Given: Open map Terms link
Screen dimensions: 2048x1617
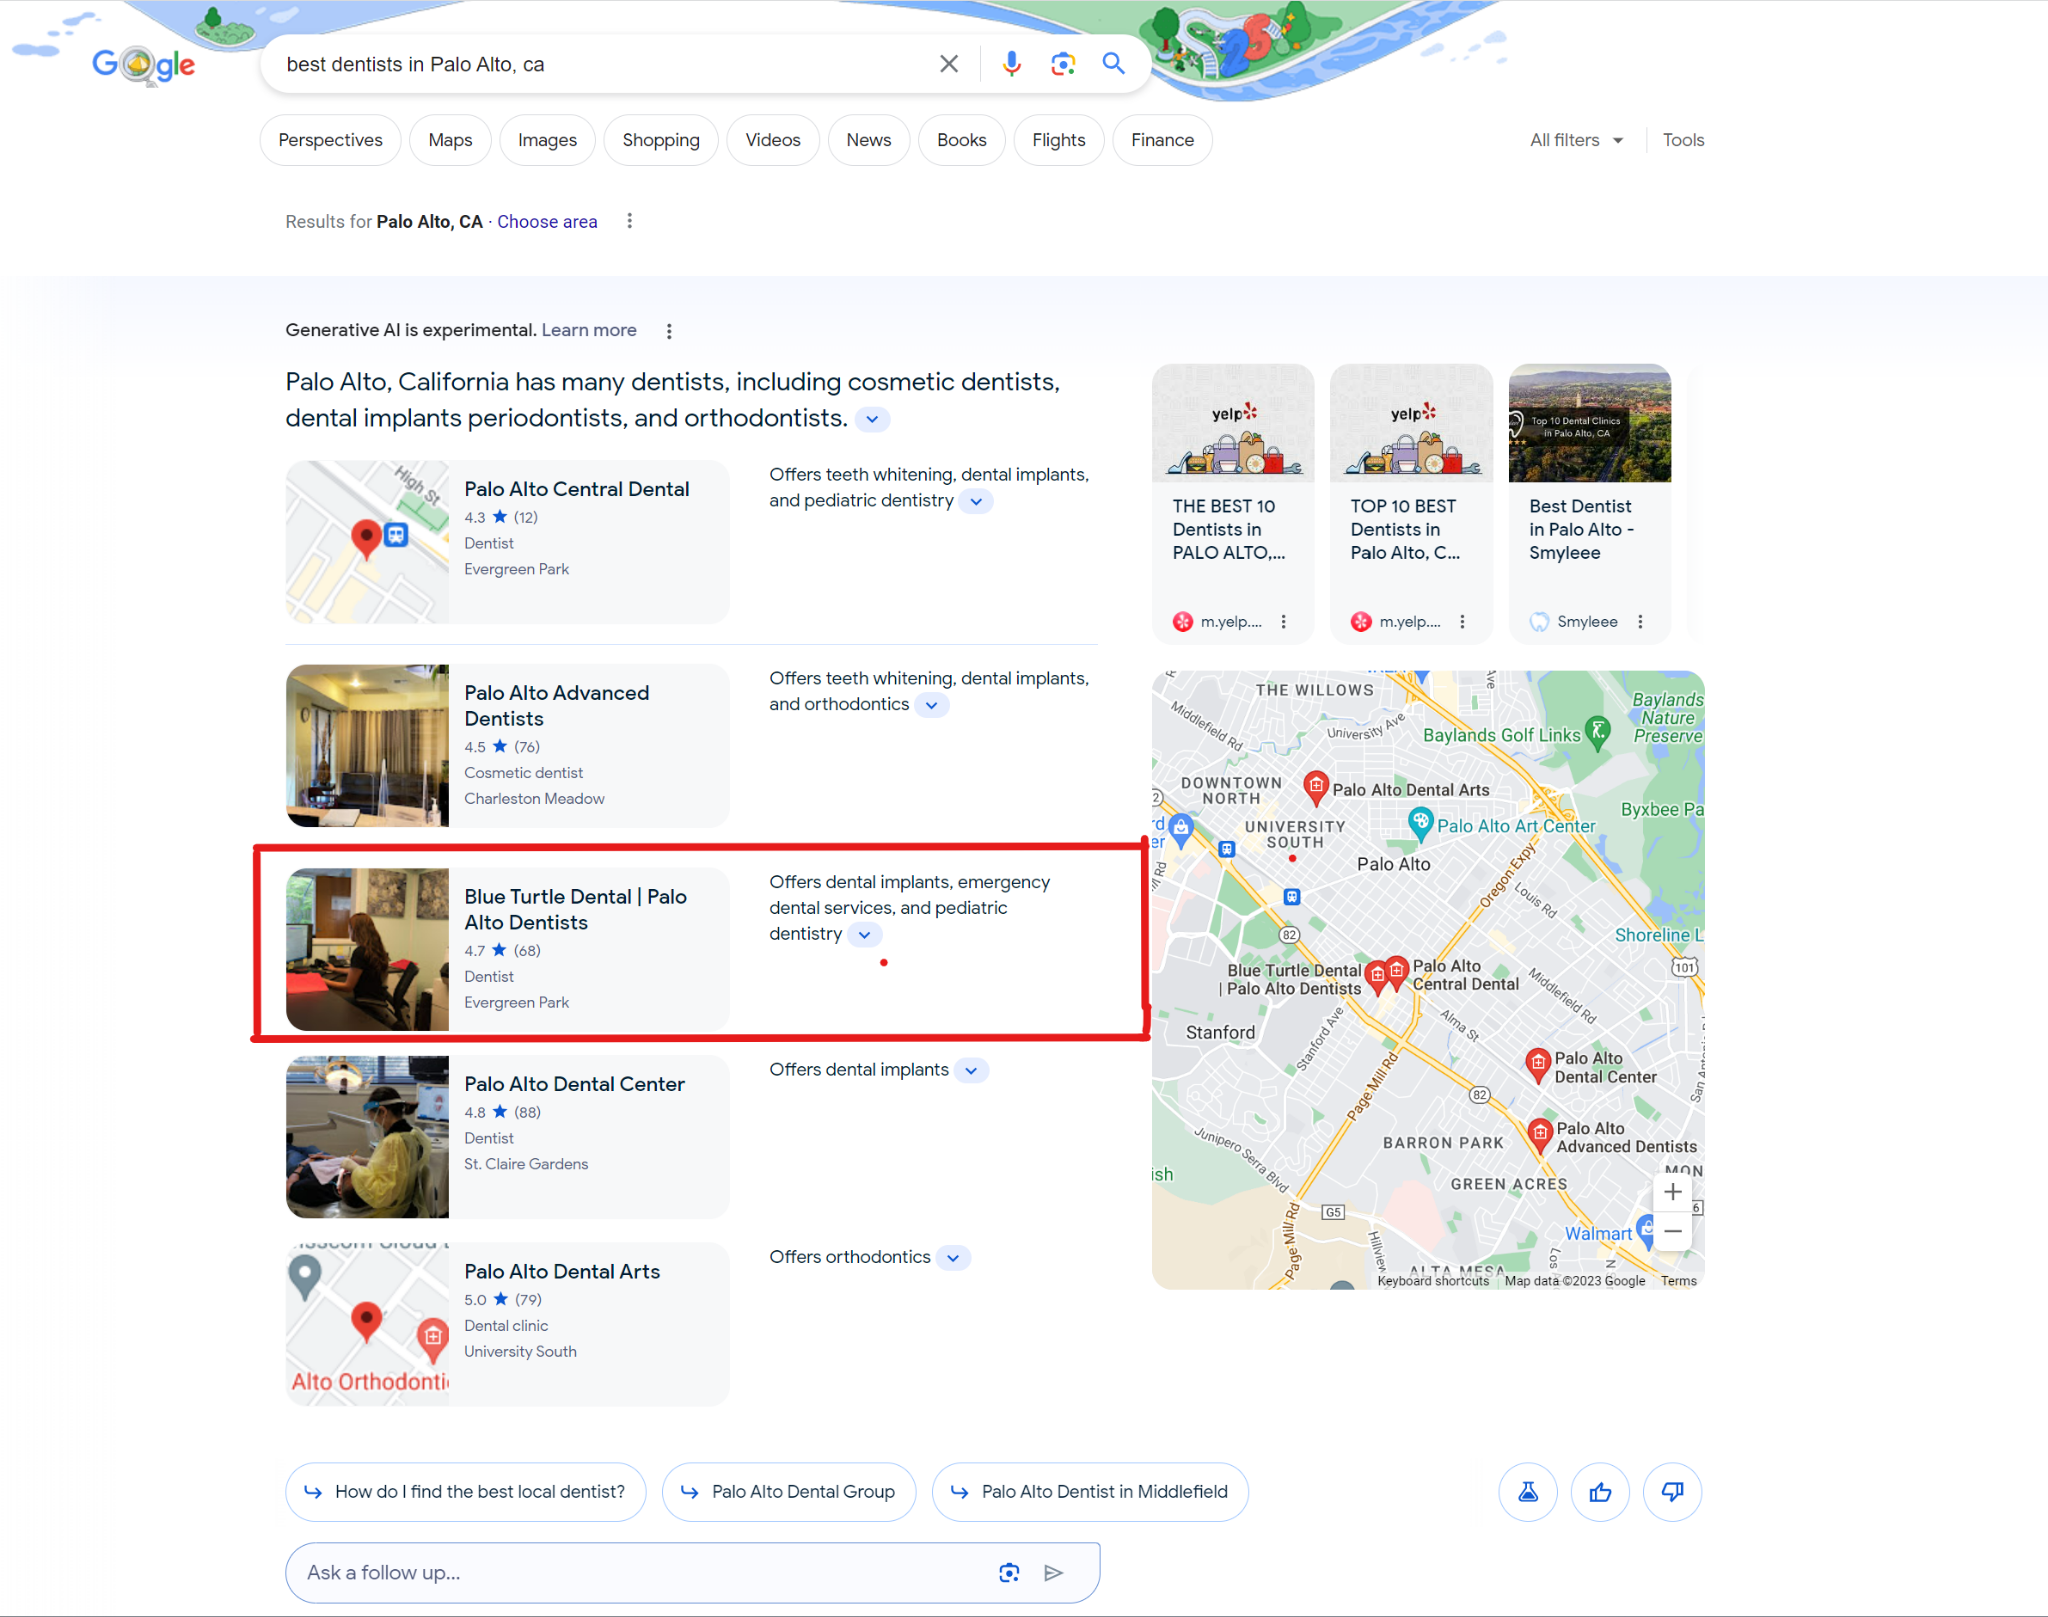Looking at the screenshot, I should point(1679,1281).
